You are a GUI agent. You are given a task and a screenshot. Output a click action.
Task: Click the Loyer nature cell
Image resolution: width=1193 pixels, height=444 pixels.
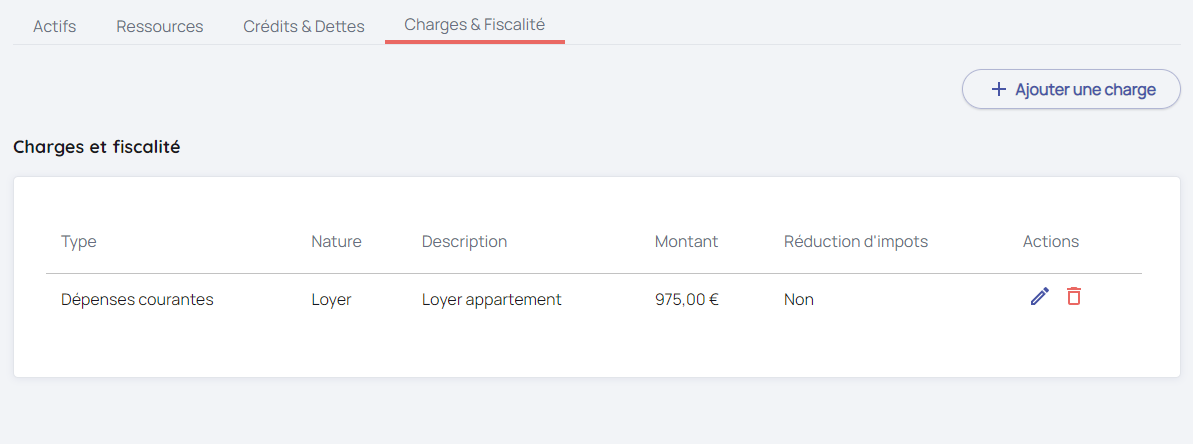331,299
